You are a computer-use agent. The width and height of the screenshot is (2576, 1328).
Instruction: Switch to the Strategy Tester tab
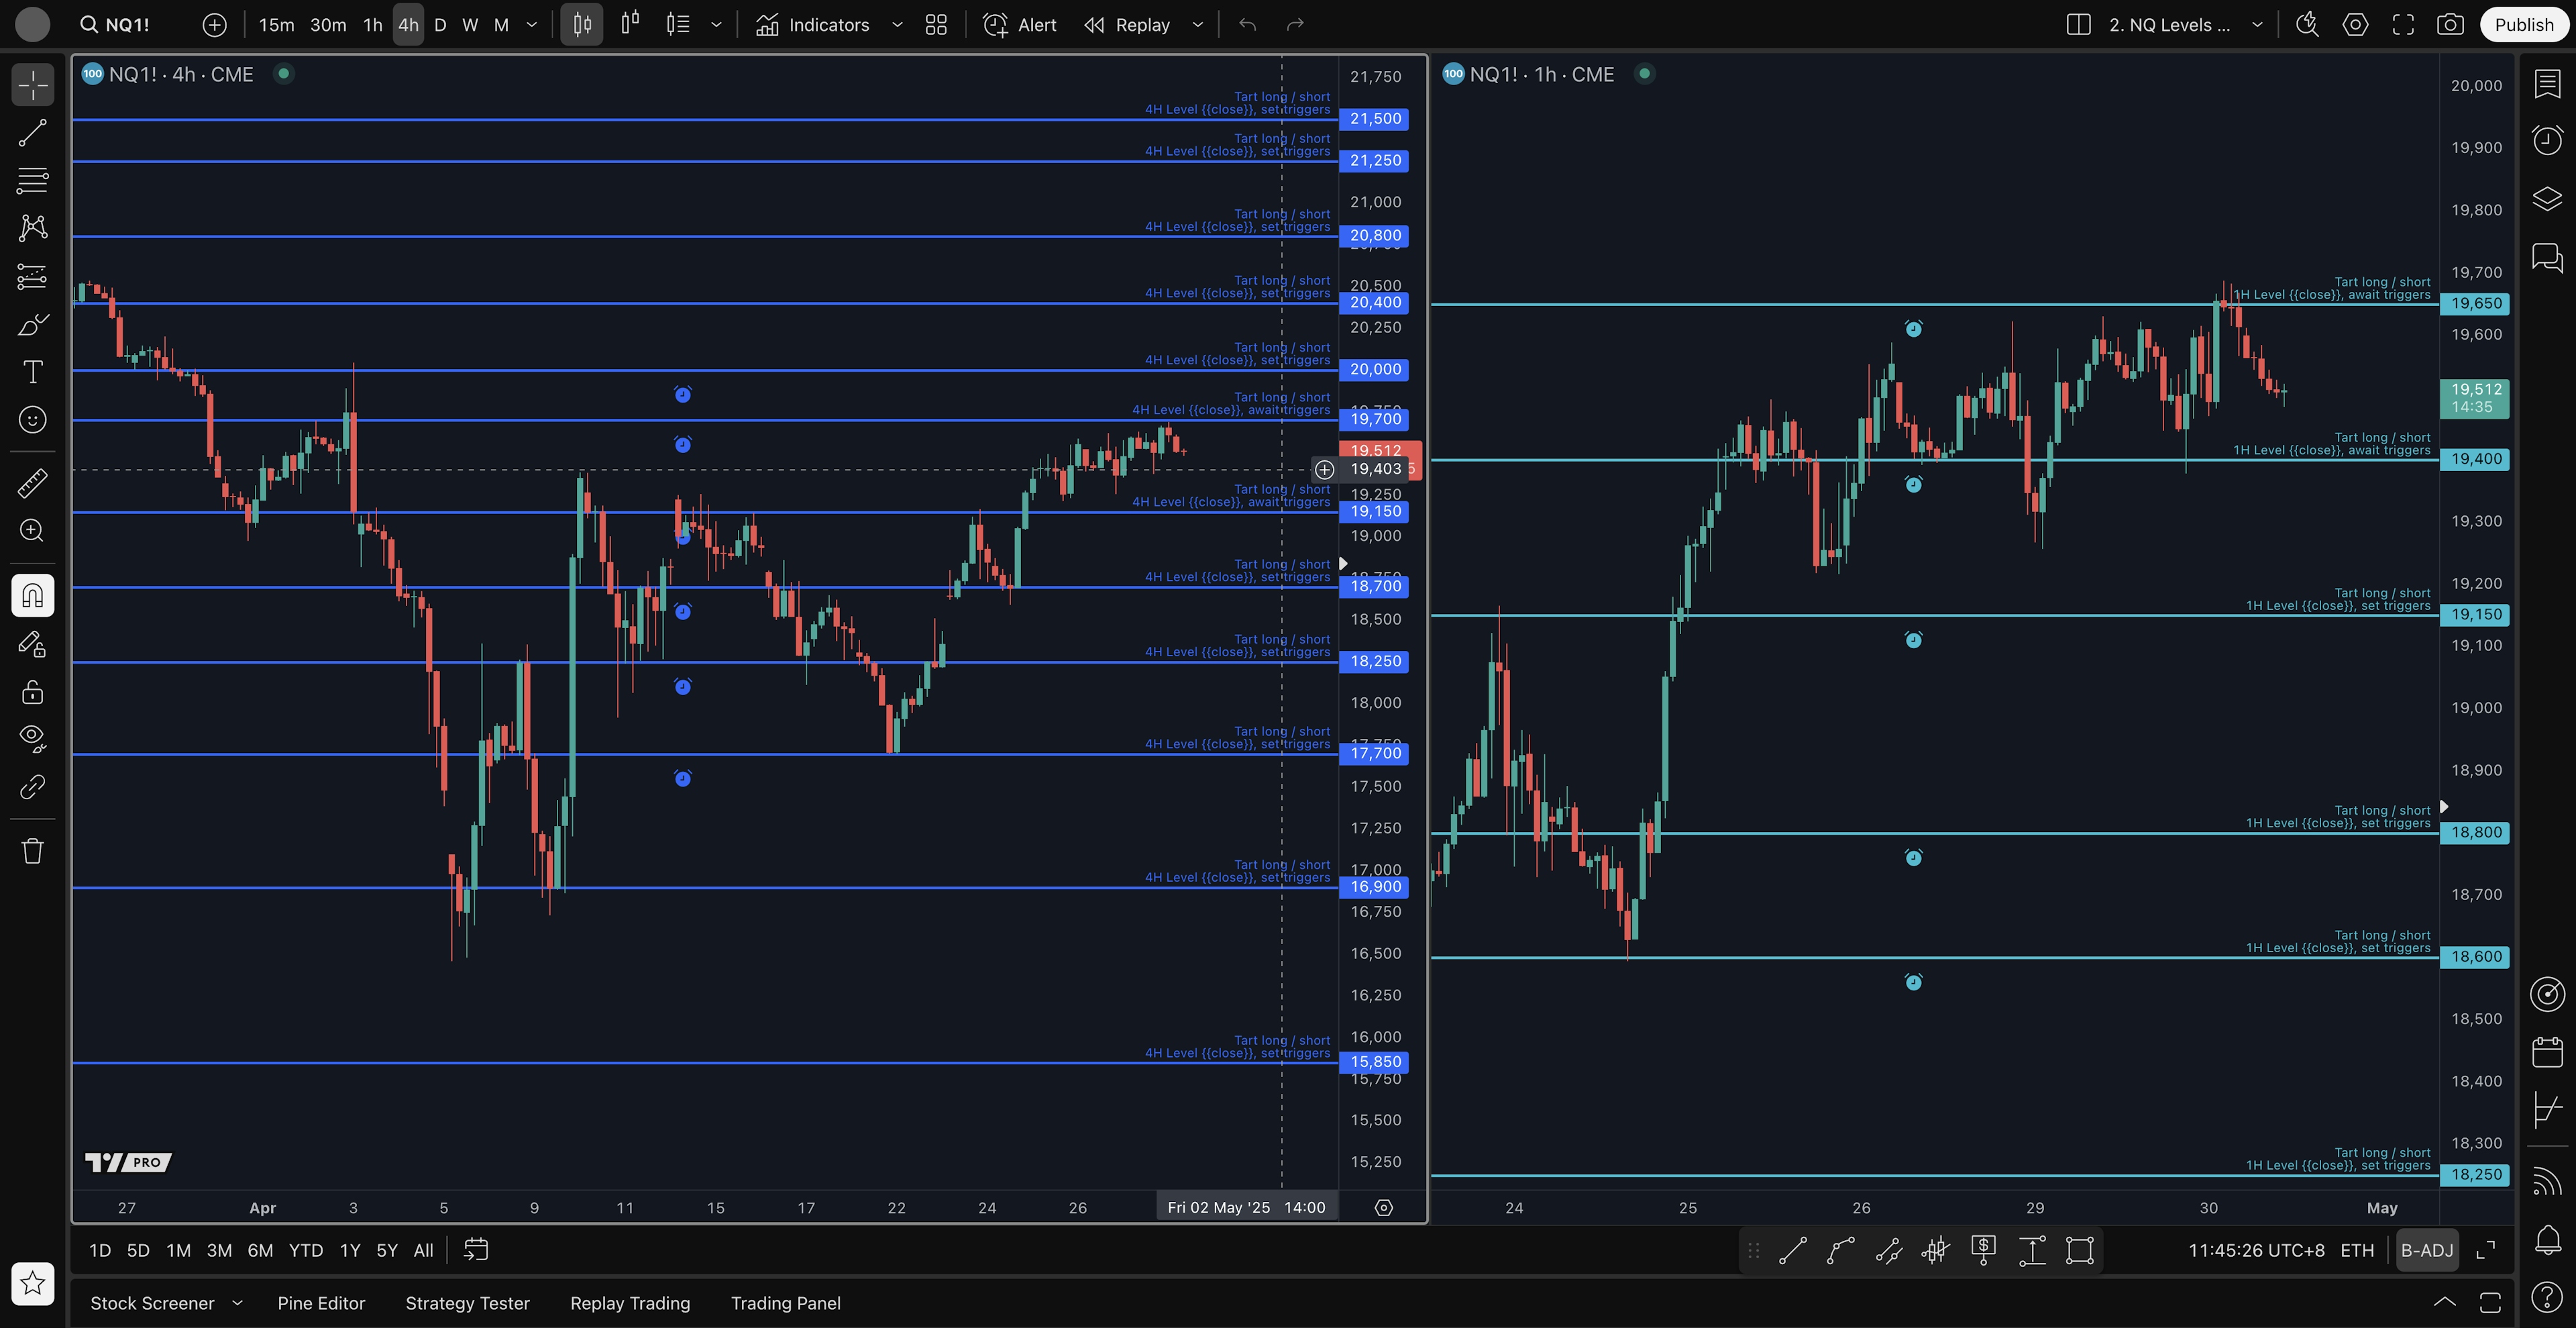click(467, 1303)
